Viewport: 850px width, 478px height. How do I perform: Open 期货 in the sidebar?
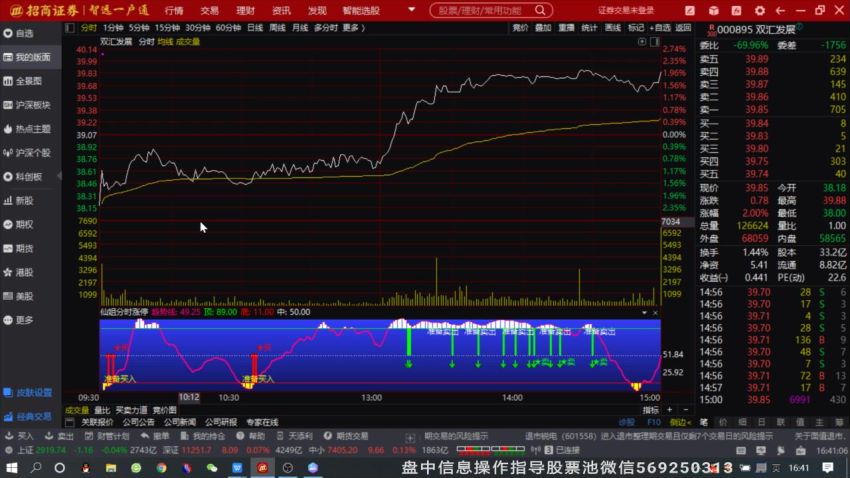tap(20, 248)
